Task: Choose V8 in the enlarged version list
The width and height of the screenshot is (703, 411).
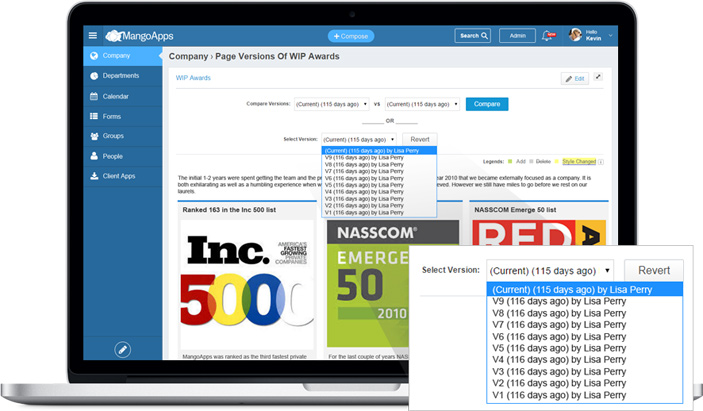Action: click(585, 313)
